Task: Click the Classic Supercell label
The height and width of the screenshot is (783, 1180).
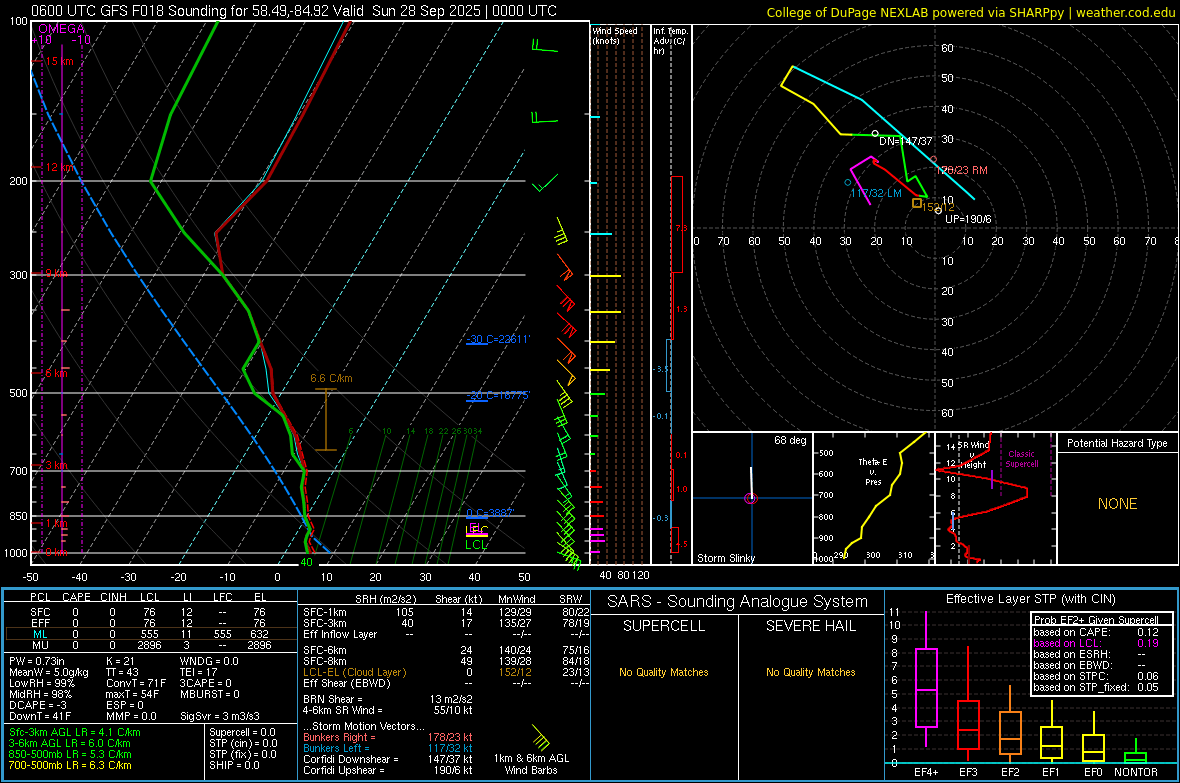Action: click(1022, 459)
